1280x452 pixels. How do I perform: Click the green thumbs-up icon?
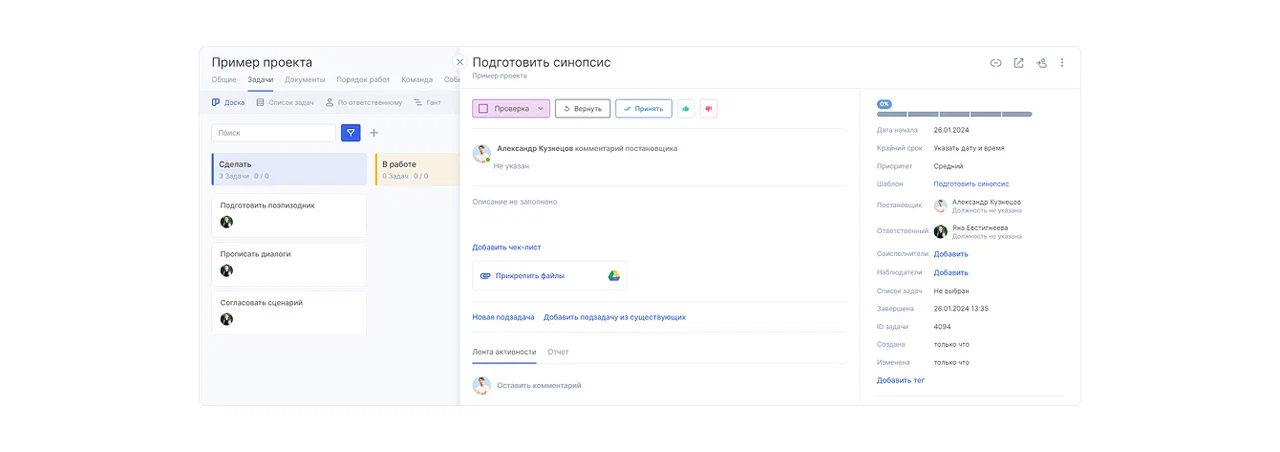pos(686,108)
